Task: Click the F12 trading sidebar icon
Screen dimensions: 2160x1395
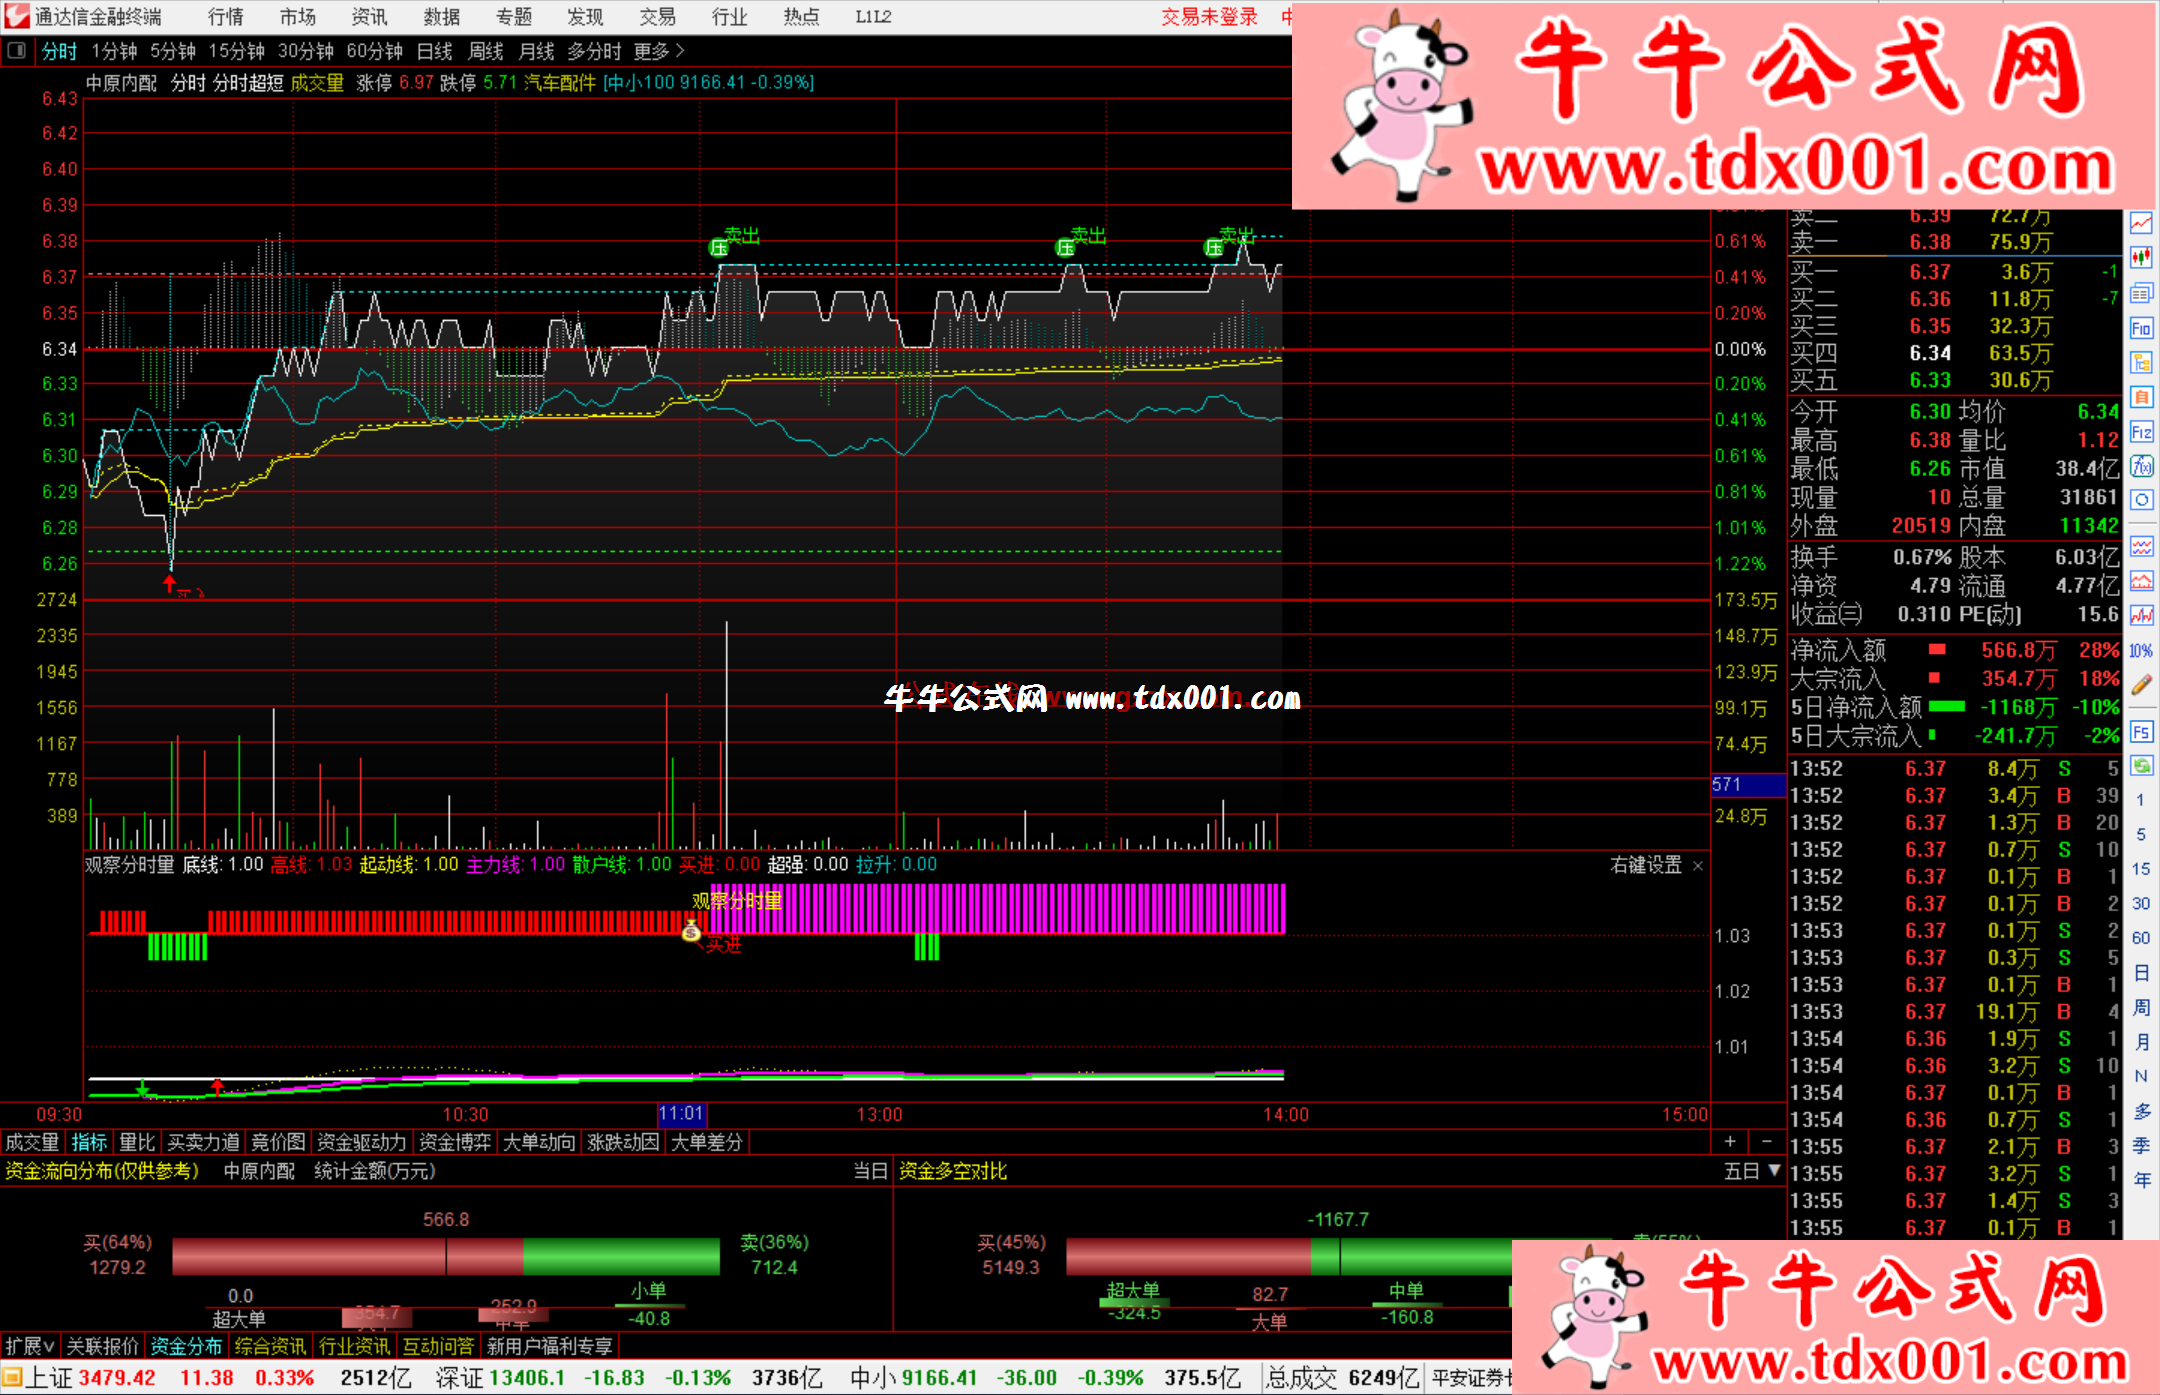Action: (2141, 432)
